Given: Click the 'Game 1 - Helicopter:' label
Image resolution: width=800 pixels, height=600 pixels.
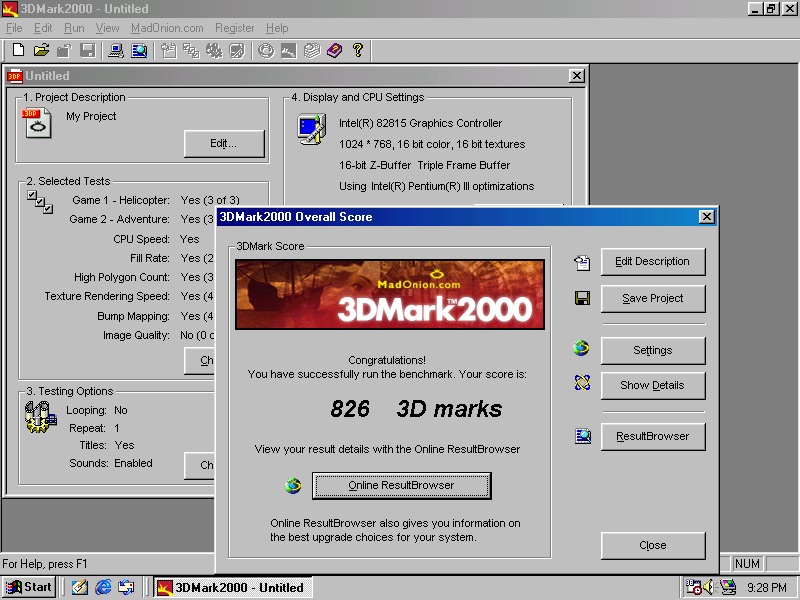Looking at the screenshot, I should point(120,200).
